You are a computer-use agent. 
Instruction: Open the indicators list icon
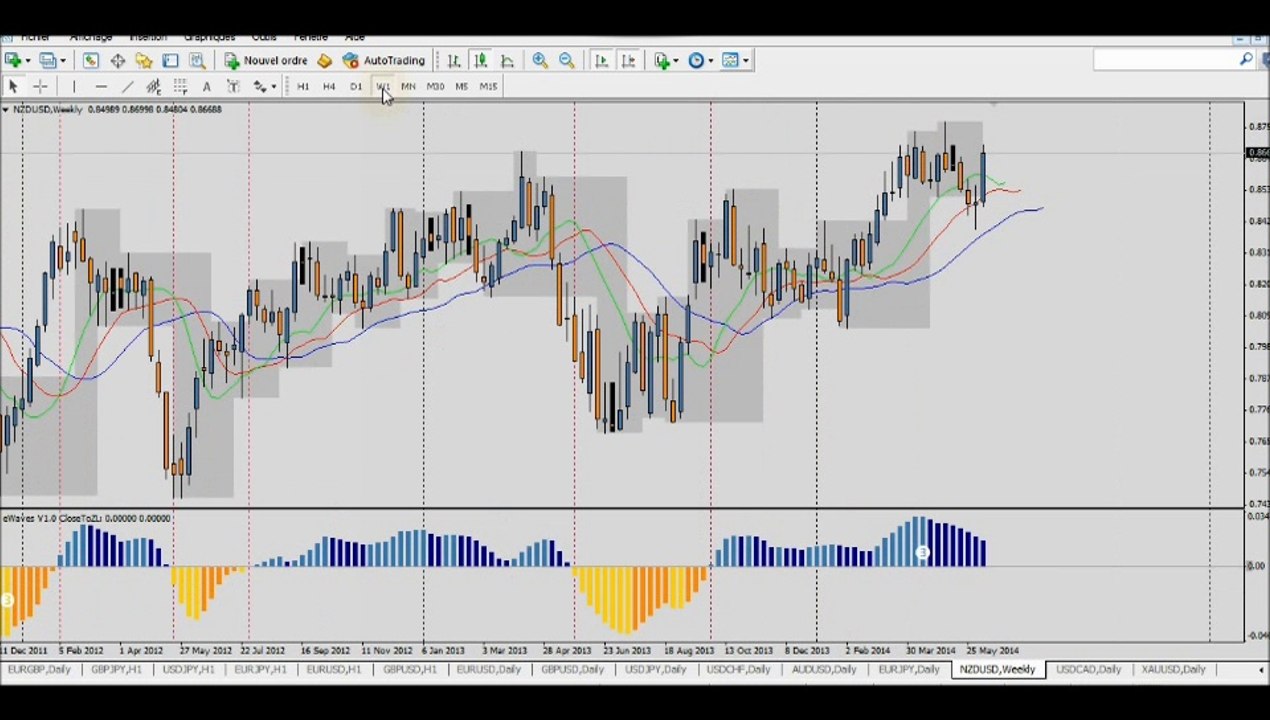click(661, 61)
